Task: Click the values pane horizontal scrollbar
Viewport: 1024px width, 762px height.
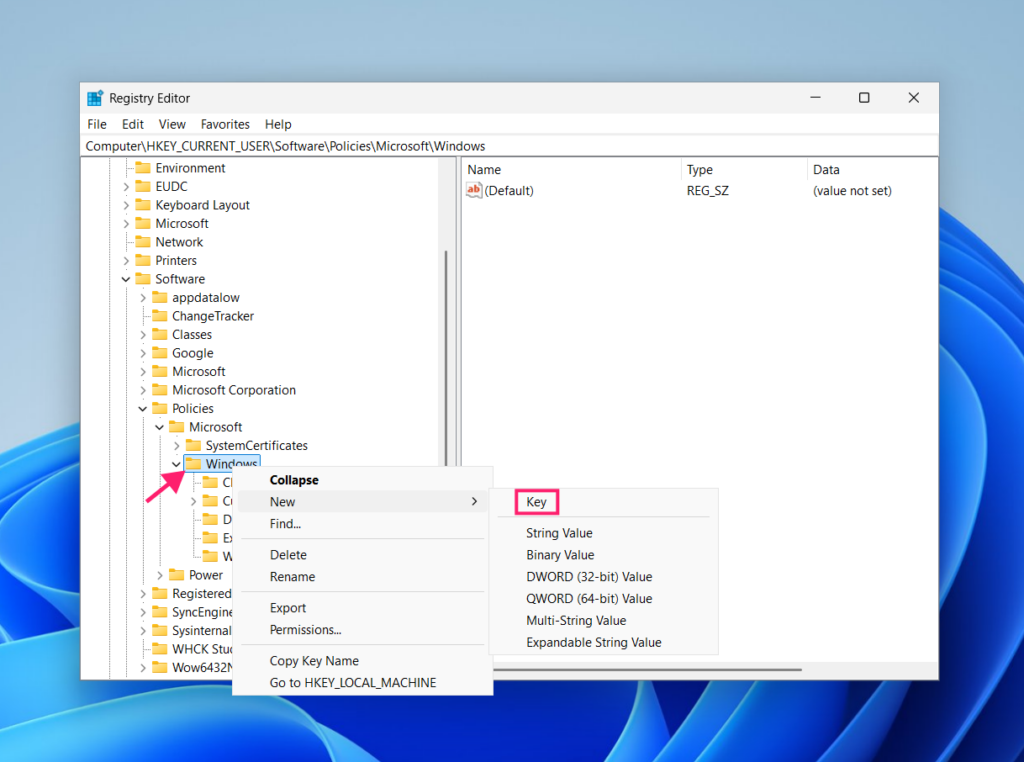Action: (x=647, y=669)
